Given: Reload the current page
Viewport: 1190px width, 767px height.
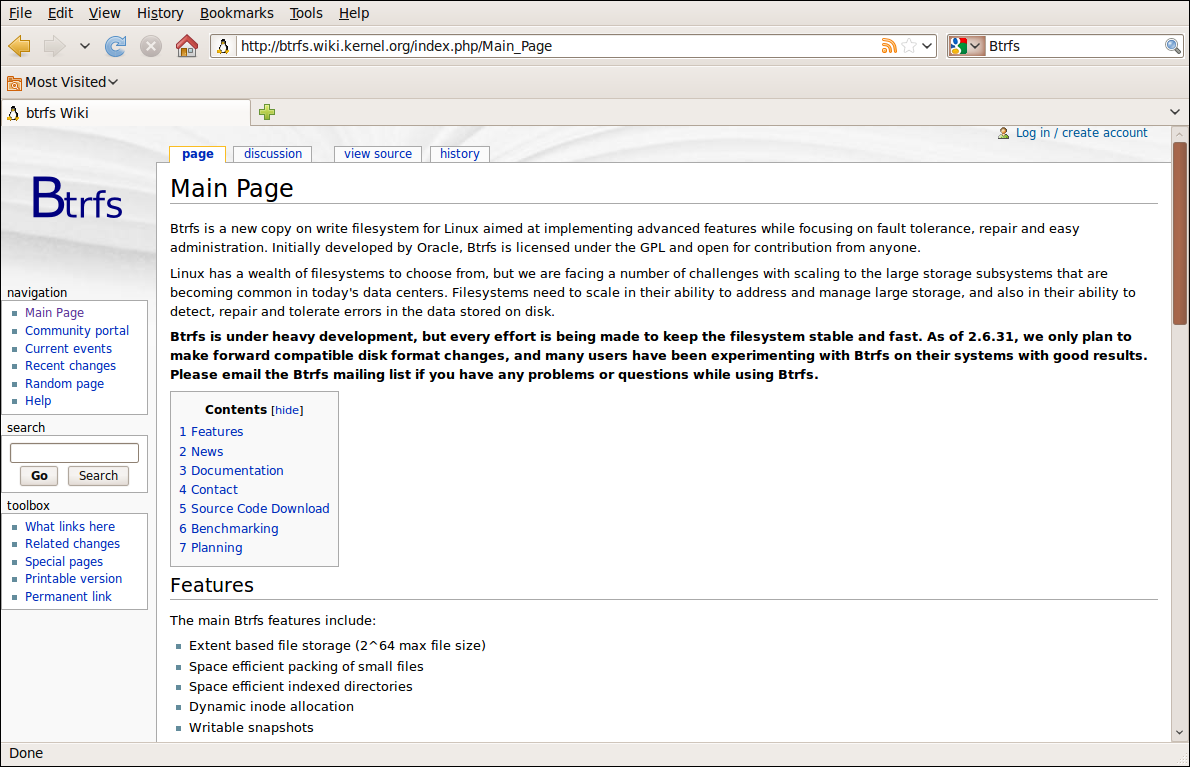Looking at the screenshot, I should point(115,46).
